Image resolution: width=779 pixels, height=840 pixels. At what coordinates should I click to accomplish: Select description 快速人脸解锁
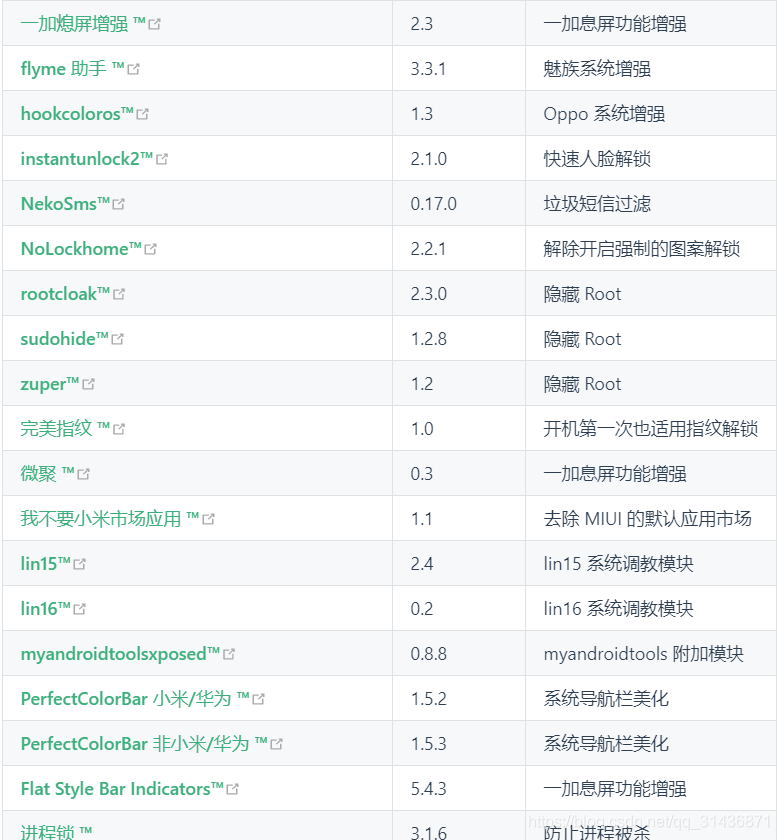597,159
